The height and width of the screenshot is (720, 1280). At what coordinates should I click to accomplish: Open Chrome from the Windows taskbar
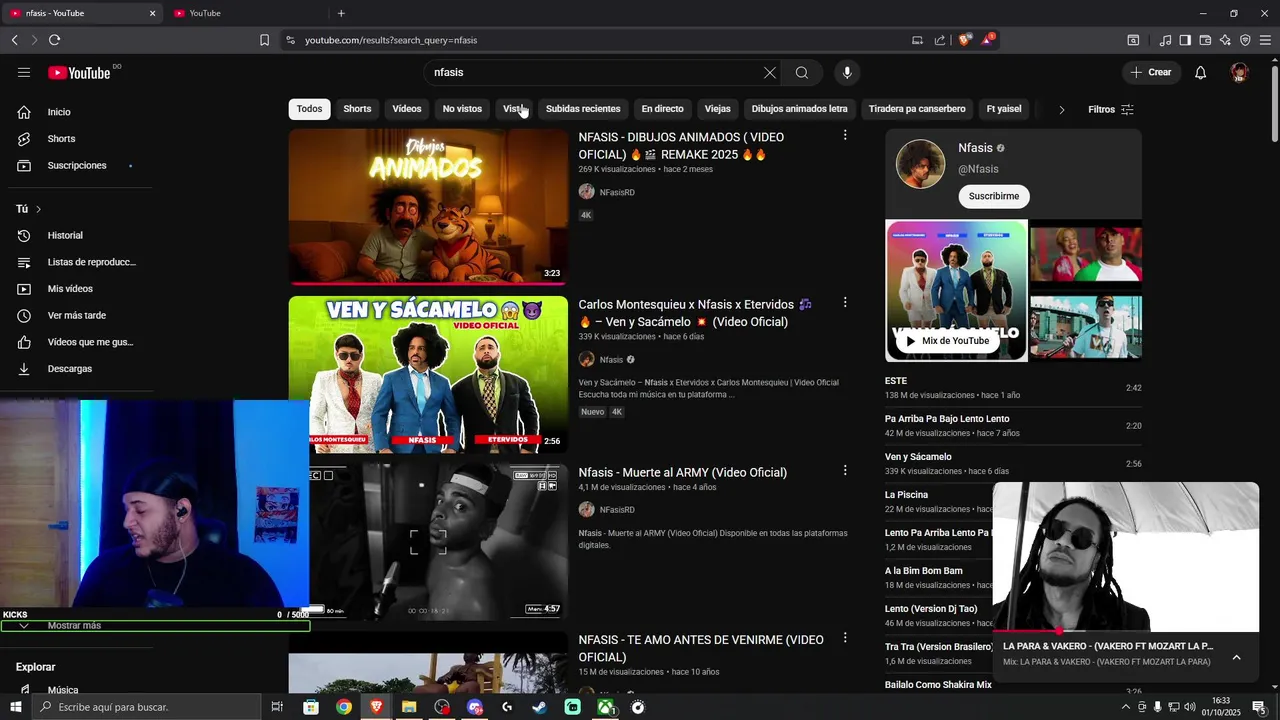(x=344, y=707)
